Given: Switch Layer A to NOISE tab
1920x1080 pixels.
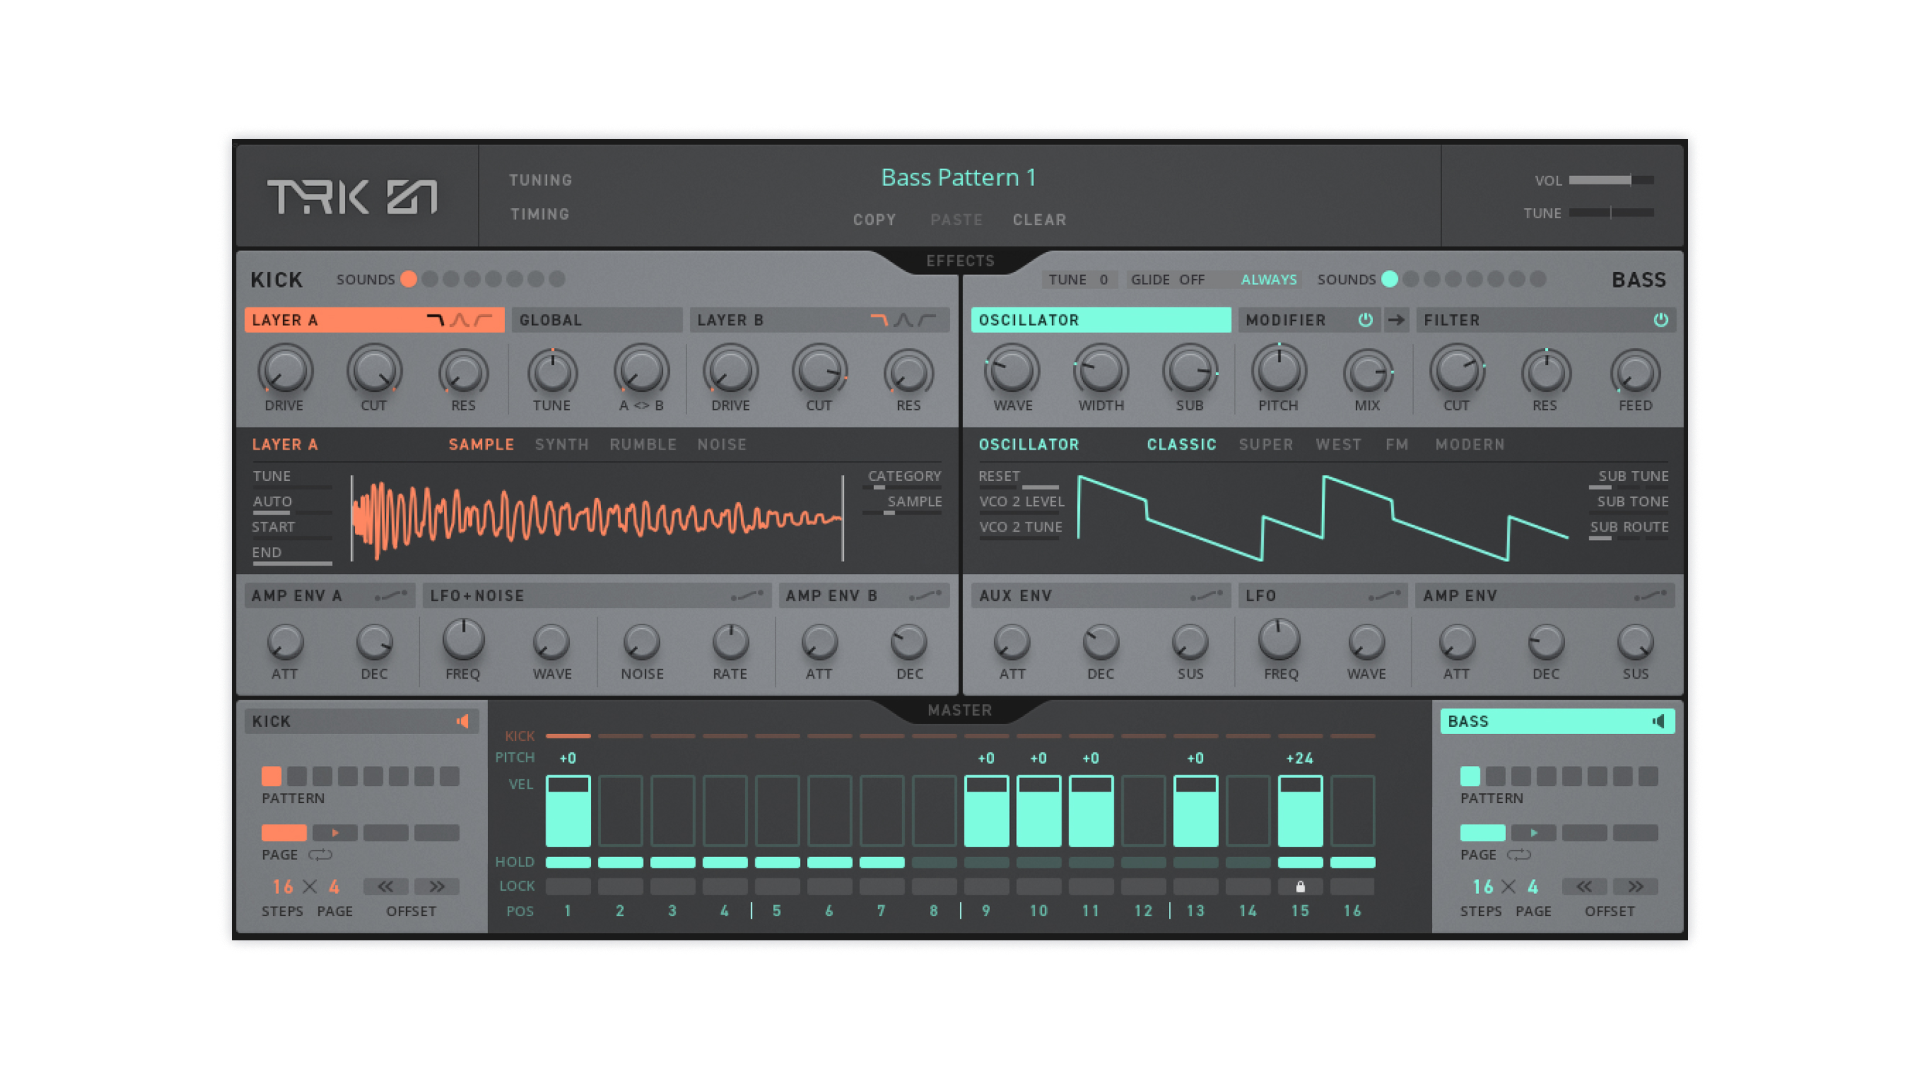Looking at the screenshot, I should [x=722, y=445].
